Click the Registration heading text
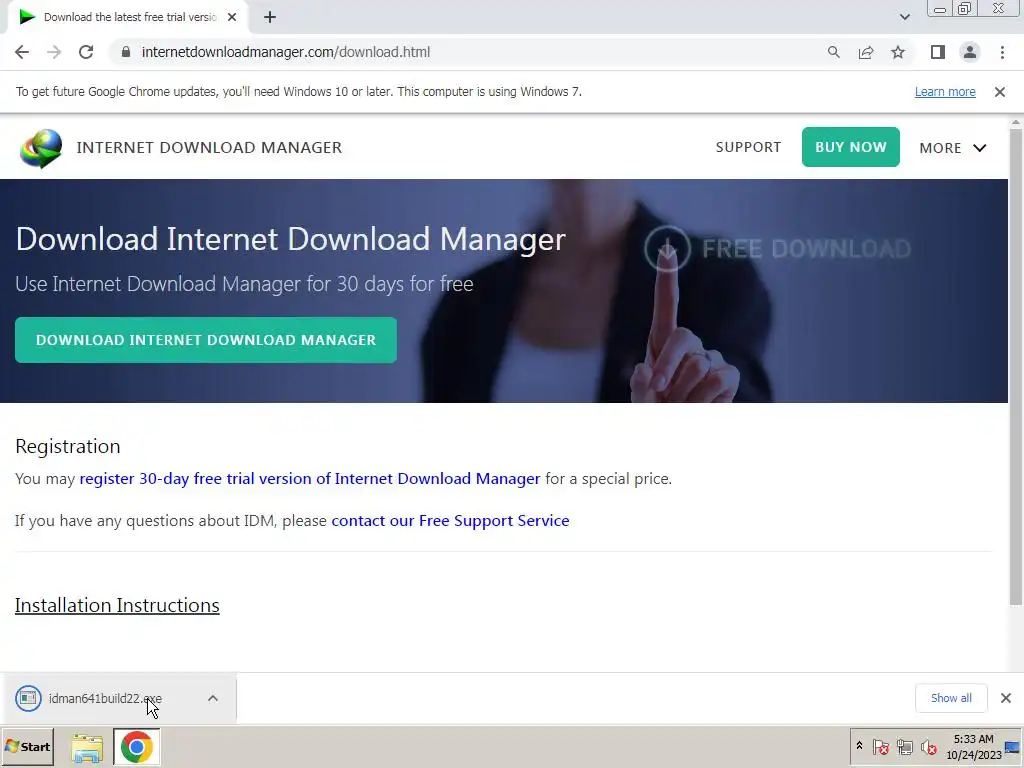Screen dimensions: 1024x768 coord(68,446)
